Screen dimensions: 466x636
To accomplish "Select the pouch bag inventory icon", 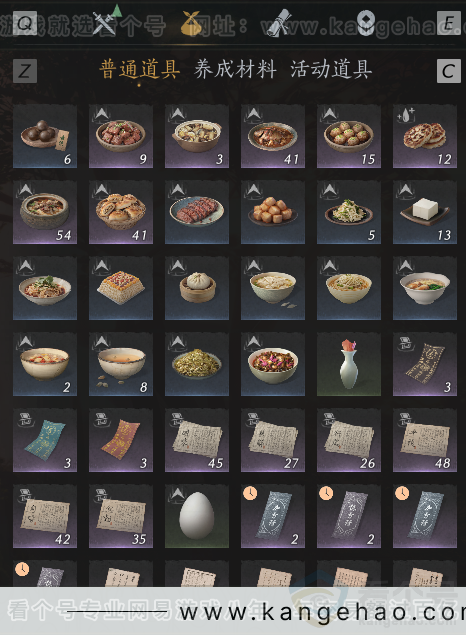I will click(193, 23).
